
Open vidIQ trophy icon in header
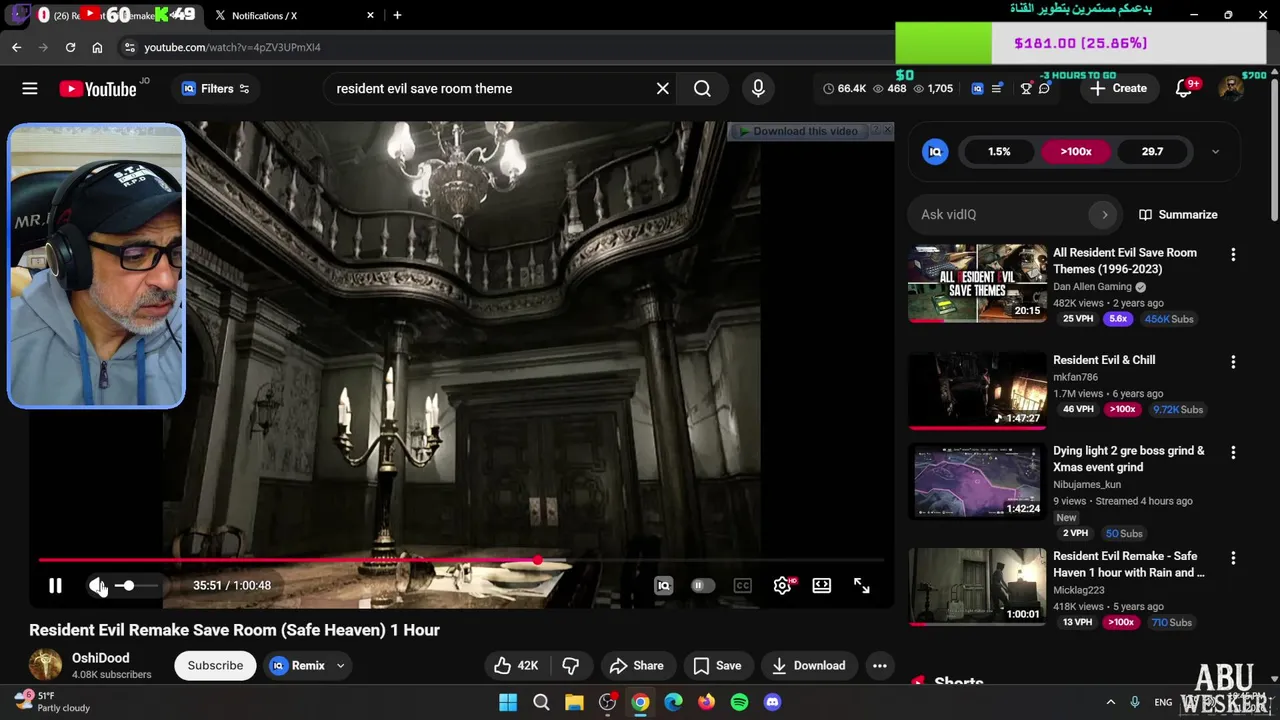[x=1026, y=88]
